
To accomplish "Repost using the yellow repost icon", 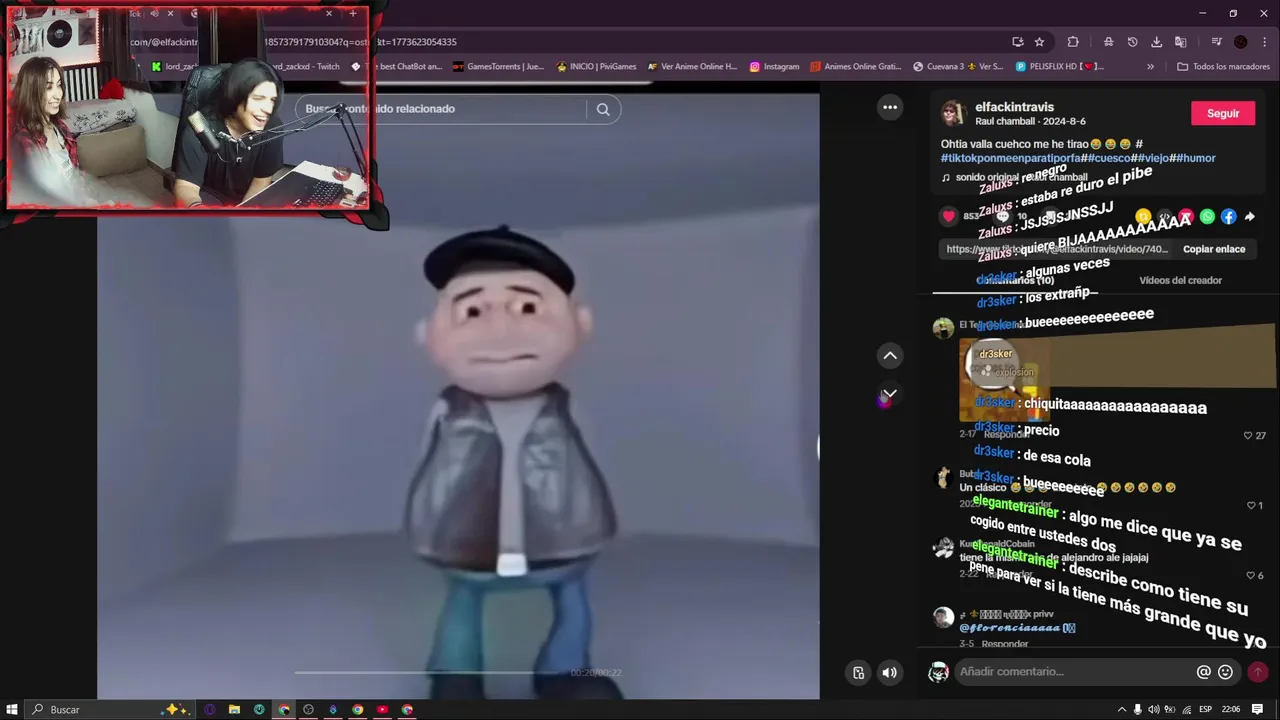I will pos(1143,216).
